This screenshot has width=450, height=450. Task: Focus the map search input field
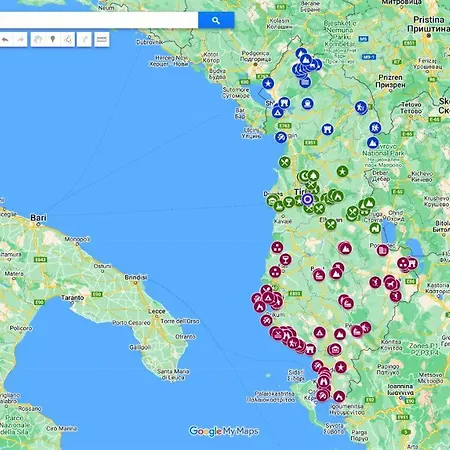click(x=99, y=20)
